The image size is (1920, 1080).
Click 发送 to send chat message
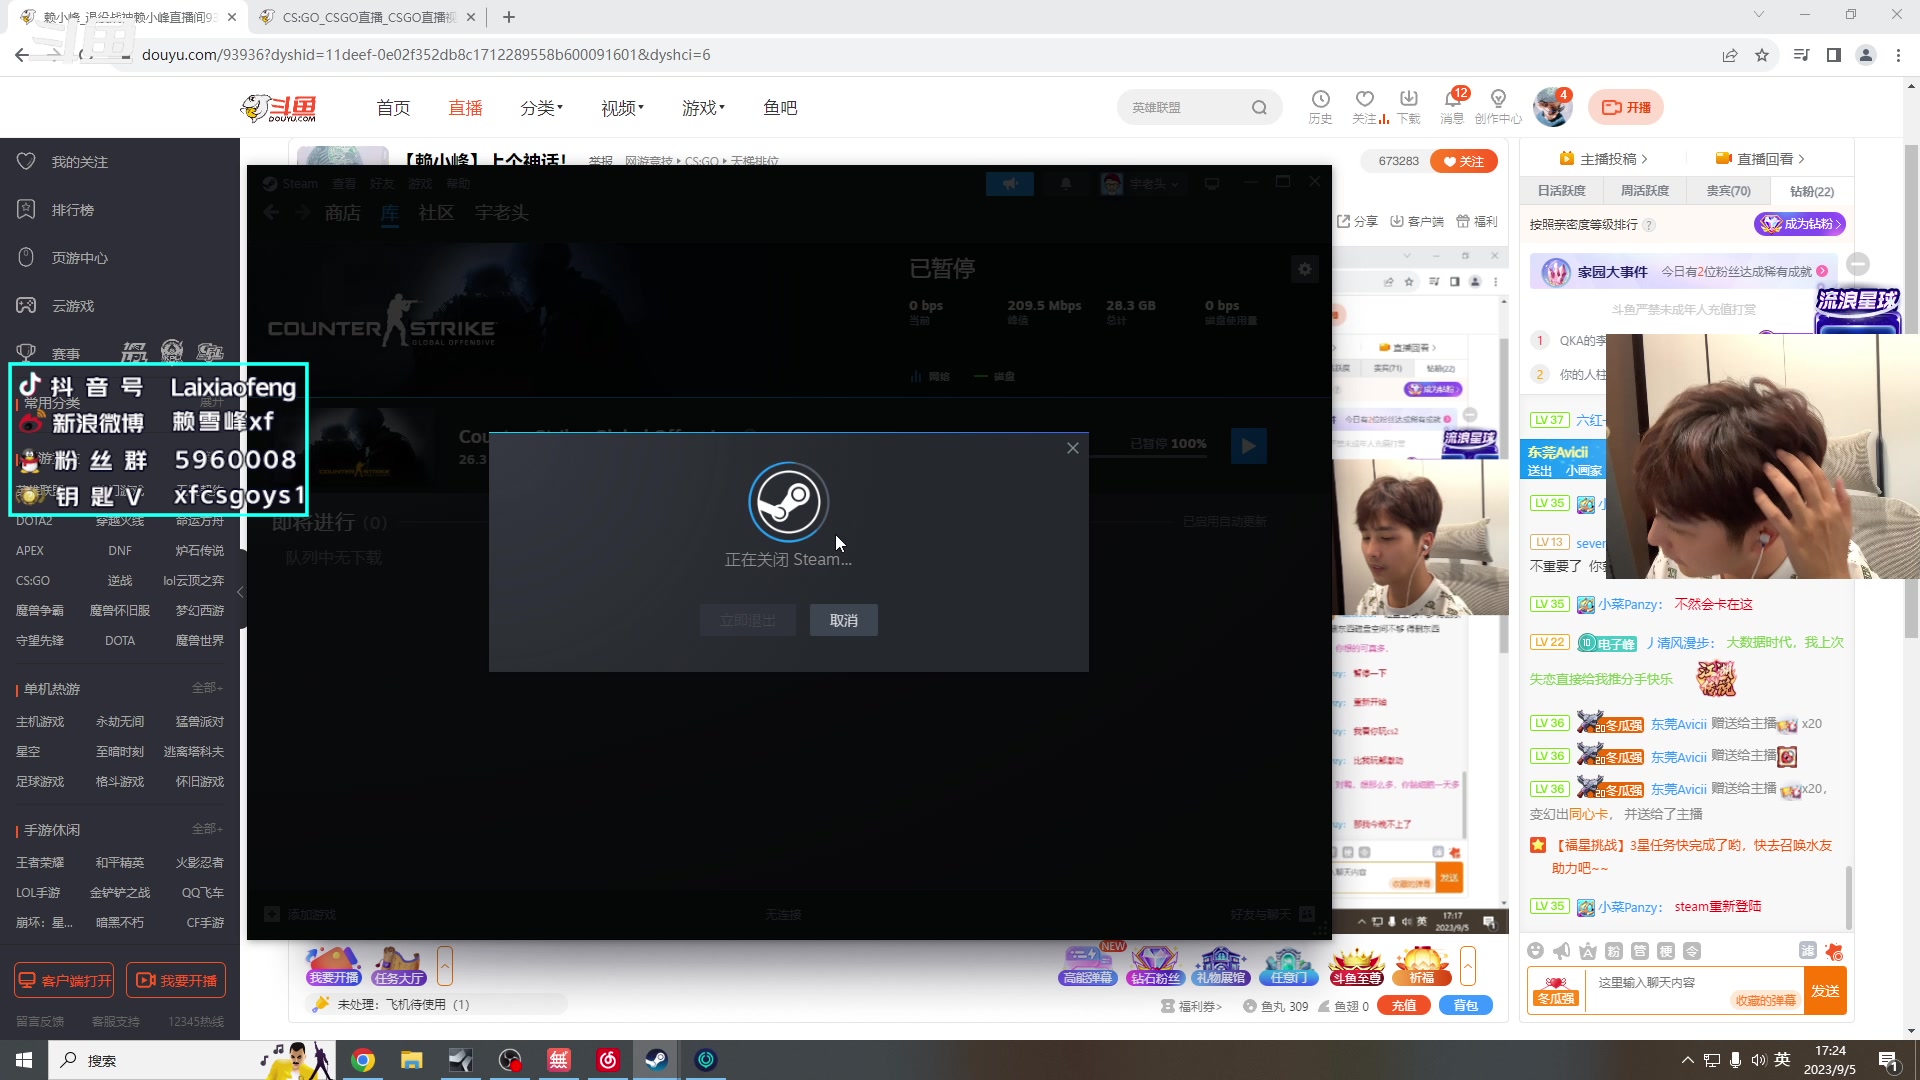pyautogui.click(x=1825, y=991)
